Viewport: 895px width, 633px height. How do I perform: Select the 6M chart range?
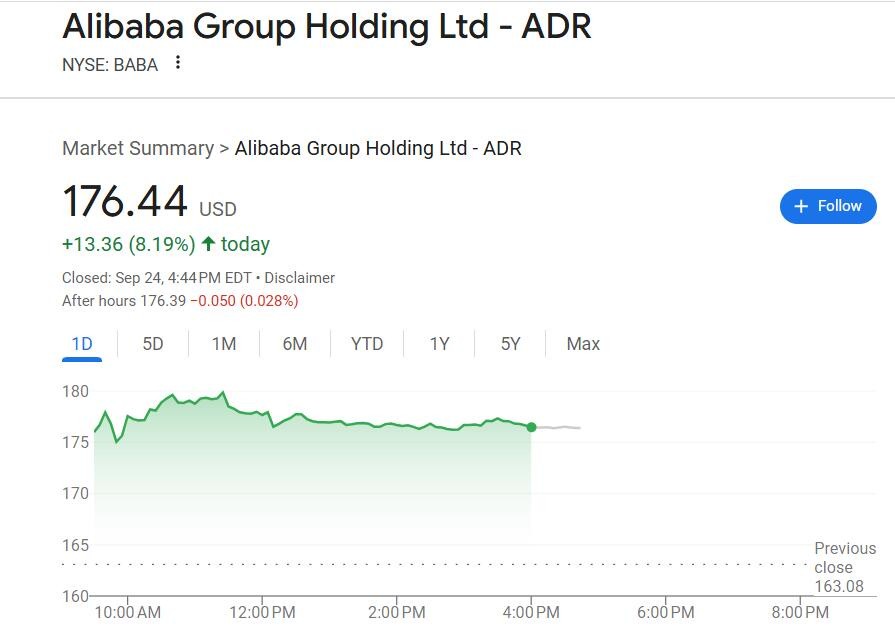[x=295, y=344]
